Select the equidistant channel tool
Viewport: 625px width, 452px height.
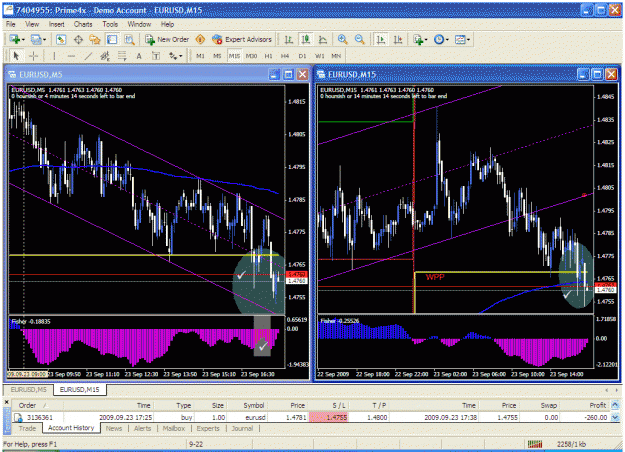coord(105,56)
